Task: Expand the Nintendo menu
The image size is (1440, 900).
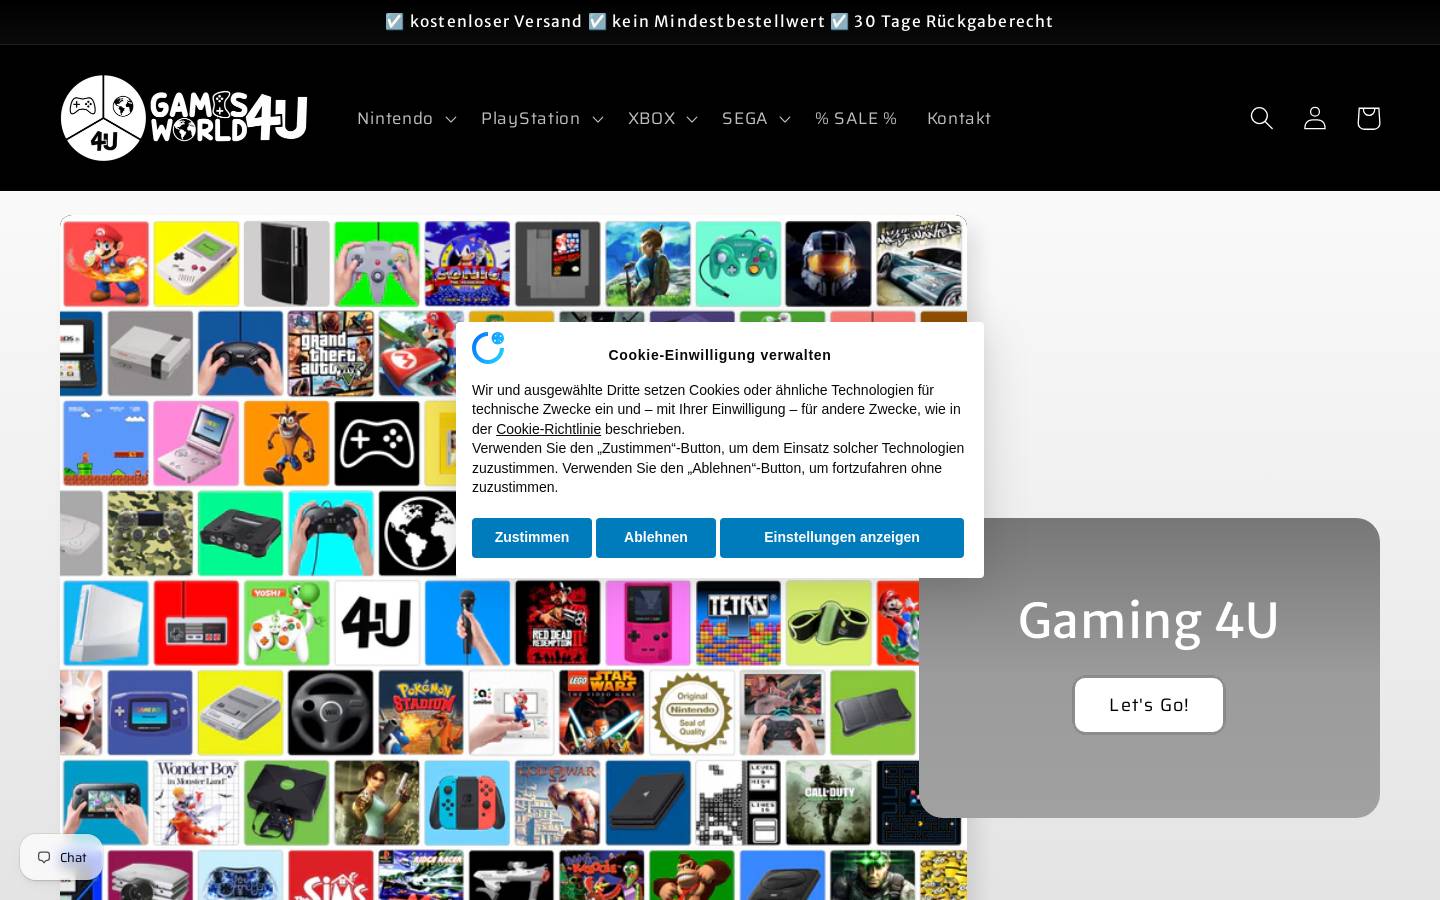Action: point(406,118)
